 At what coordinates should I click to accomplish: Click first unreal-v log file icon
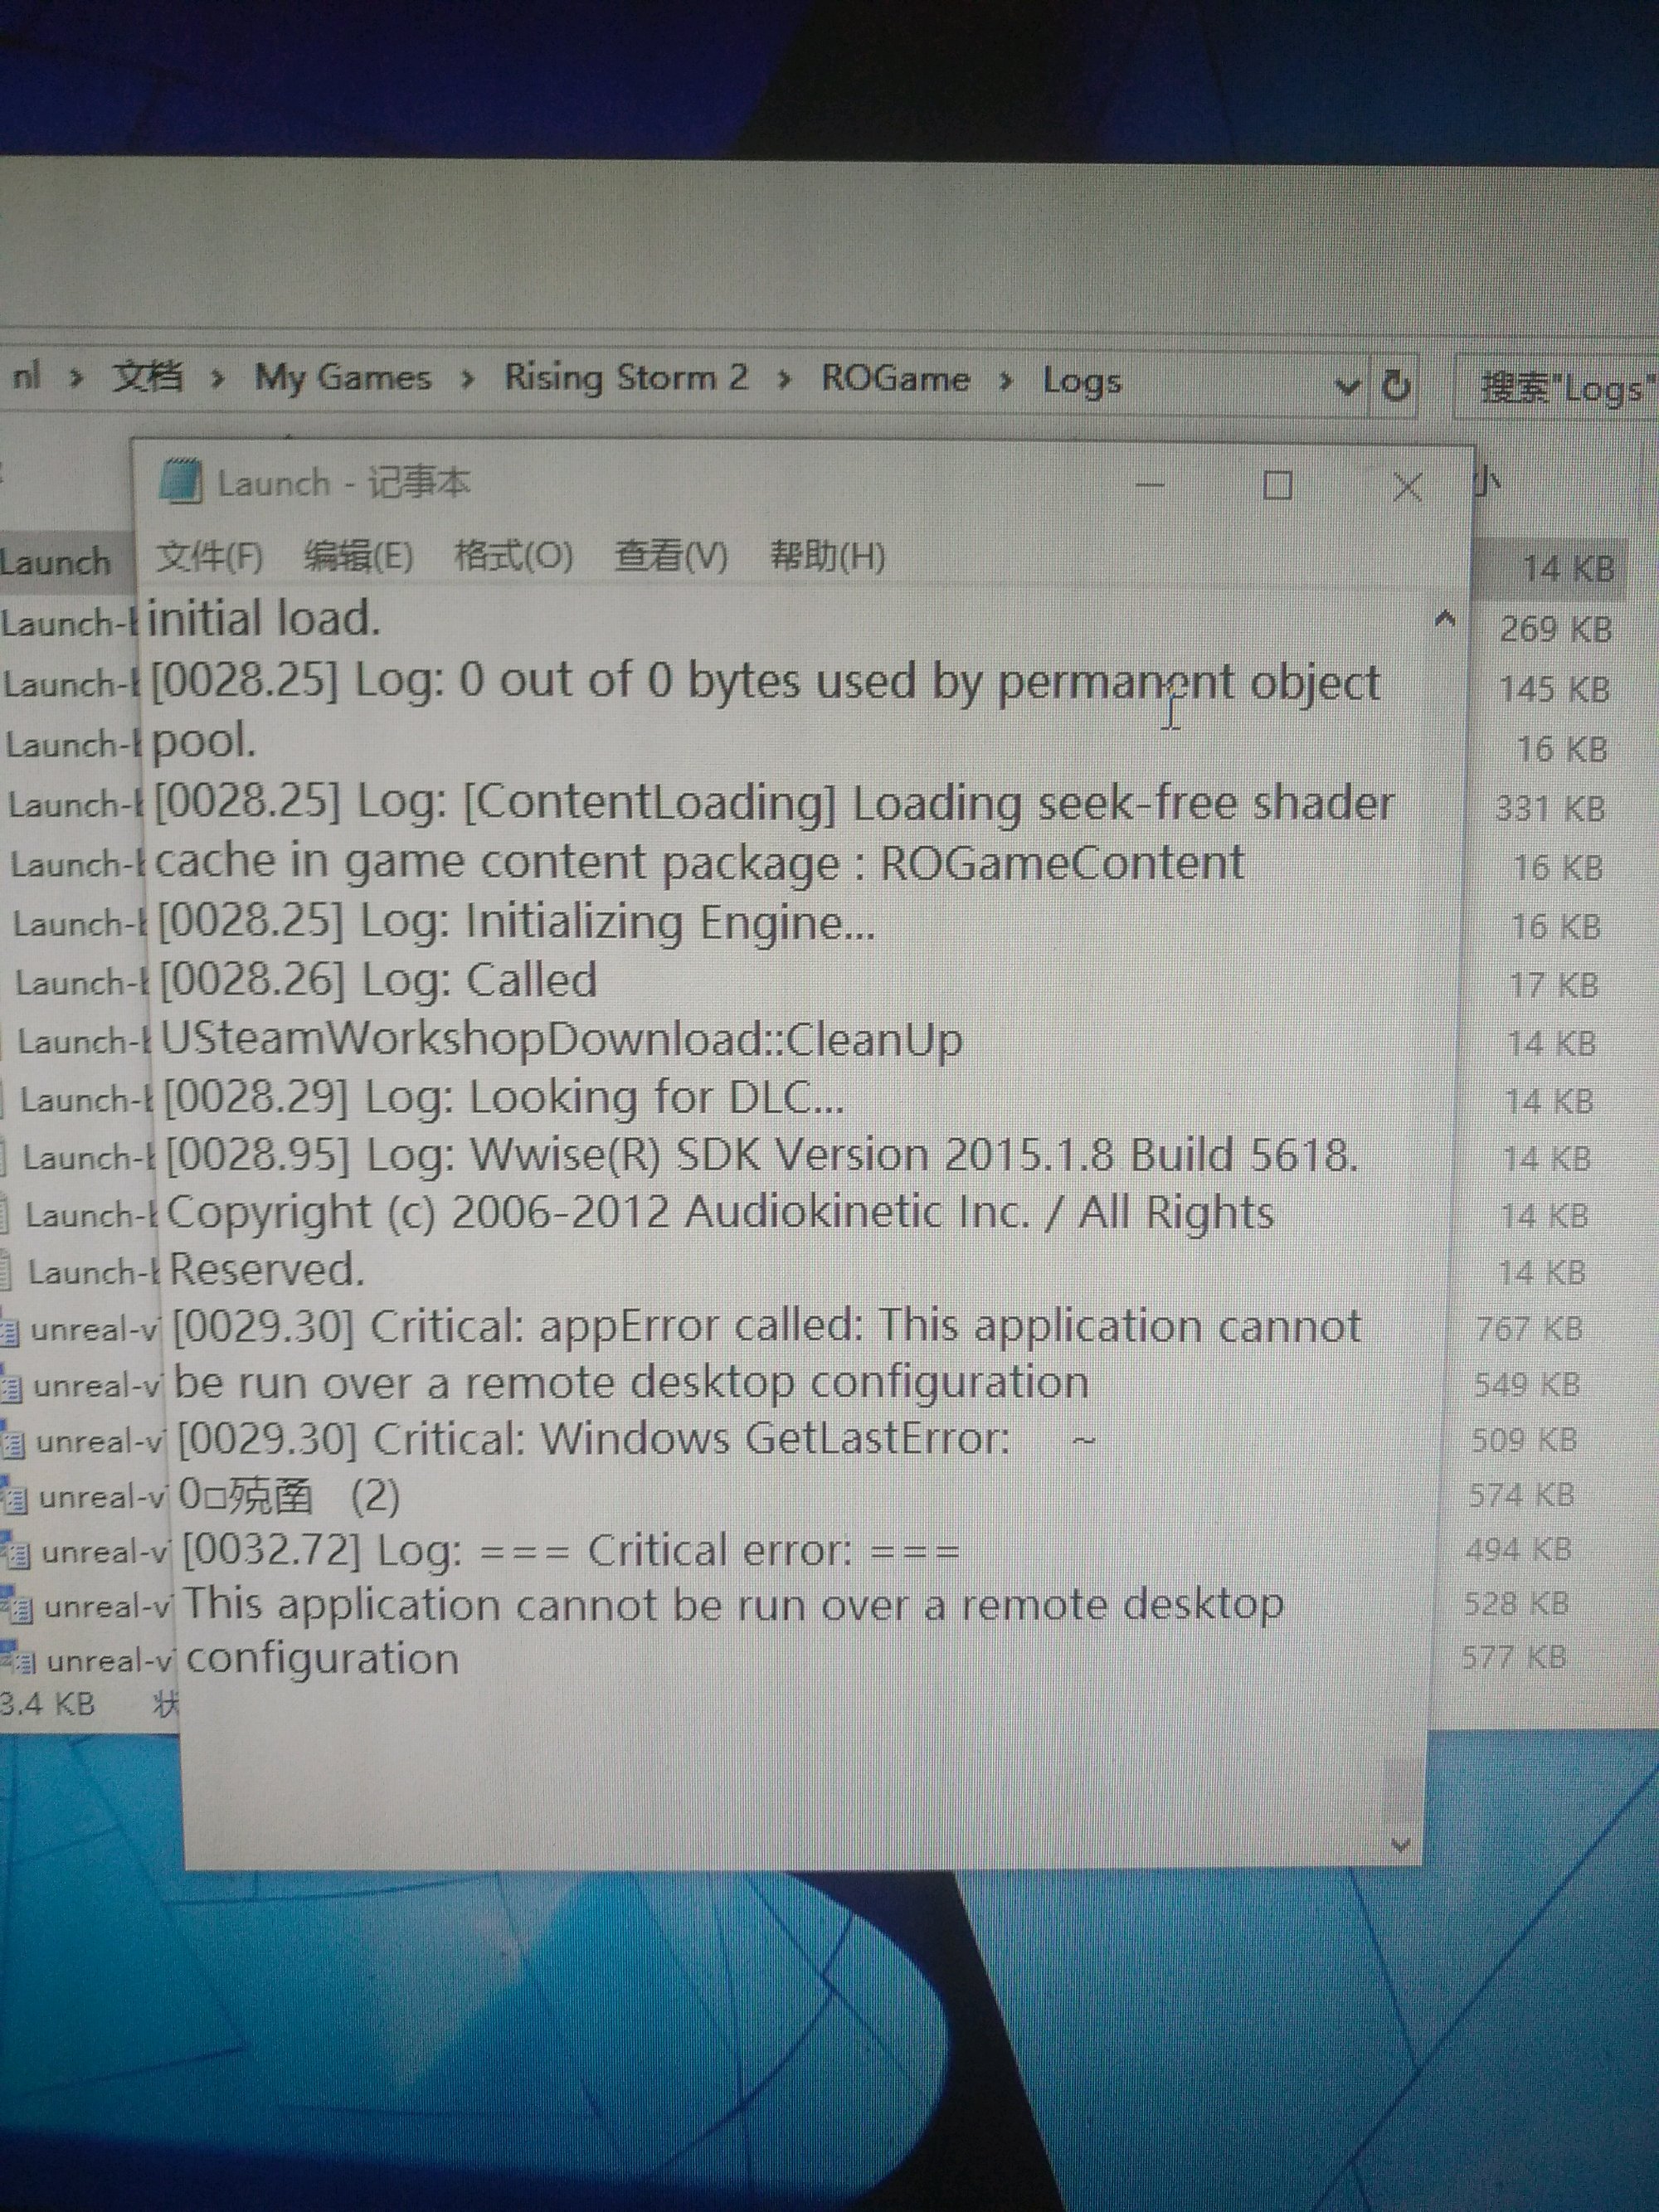11,1332
